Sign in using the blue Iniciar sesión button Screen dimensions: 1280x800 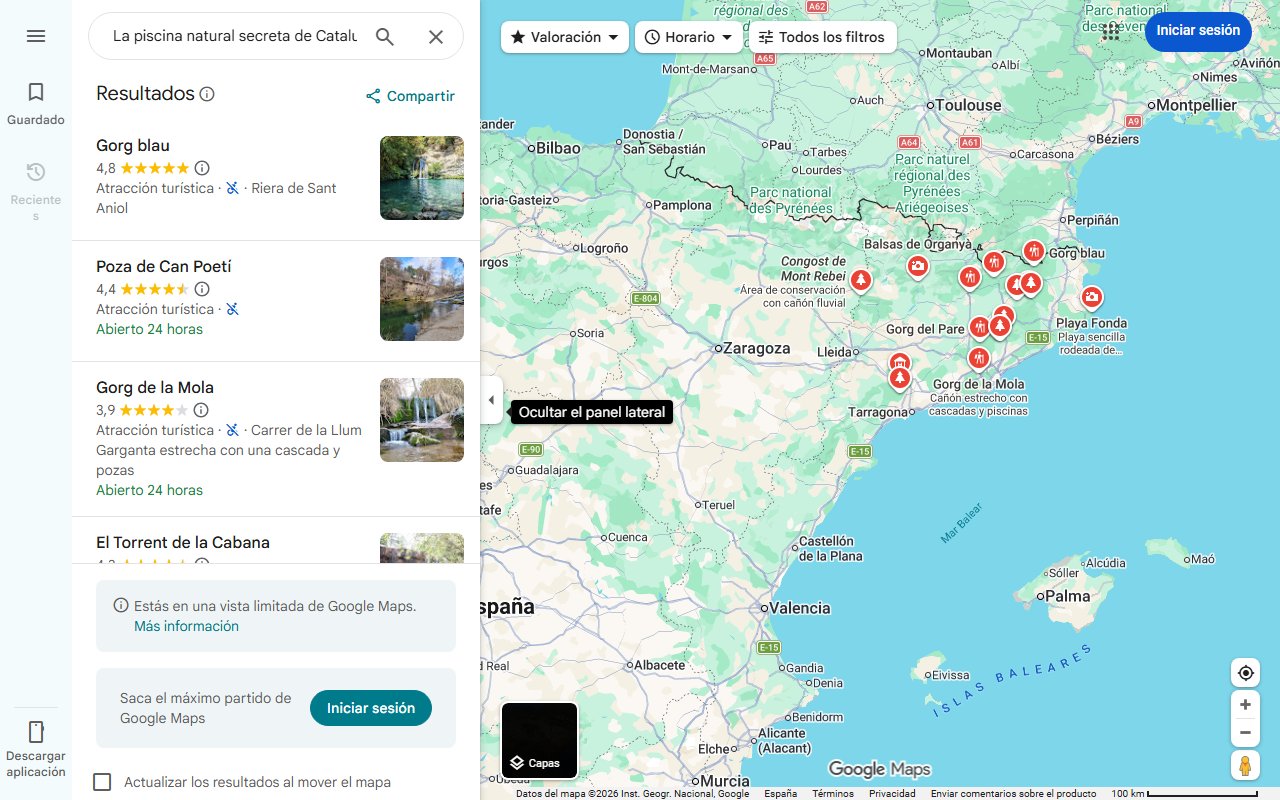point(1198,31)
